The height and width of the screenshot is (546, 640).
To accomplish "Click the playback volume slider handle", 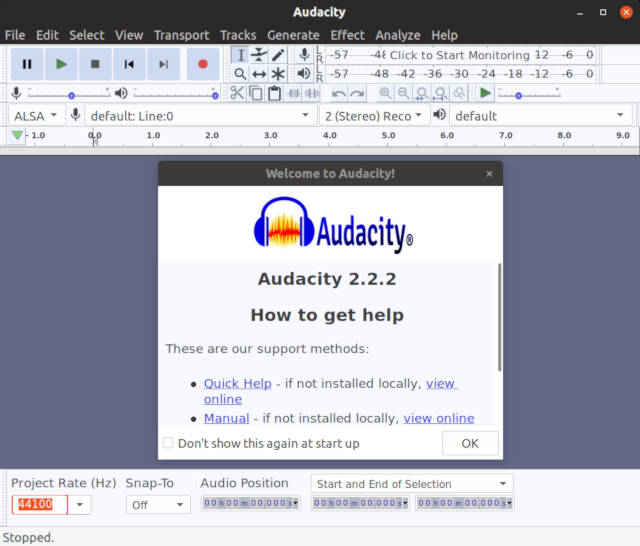I will 215,96.
